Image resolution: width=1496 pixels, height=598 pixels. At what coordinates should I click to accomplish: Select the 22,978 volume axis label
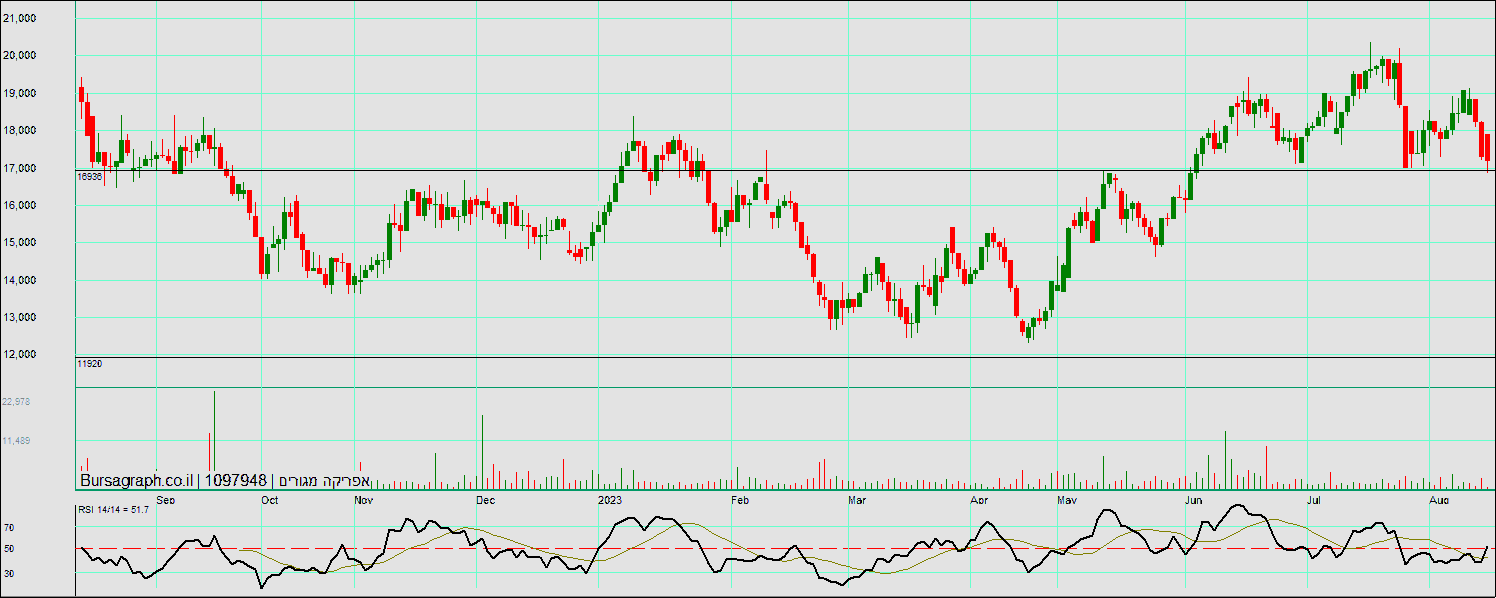pos(17,401)
